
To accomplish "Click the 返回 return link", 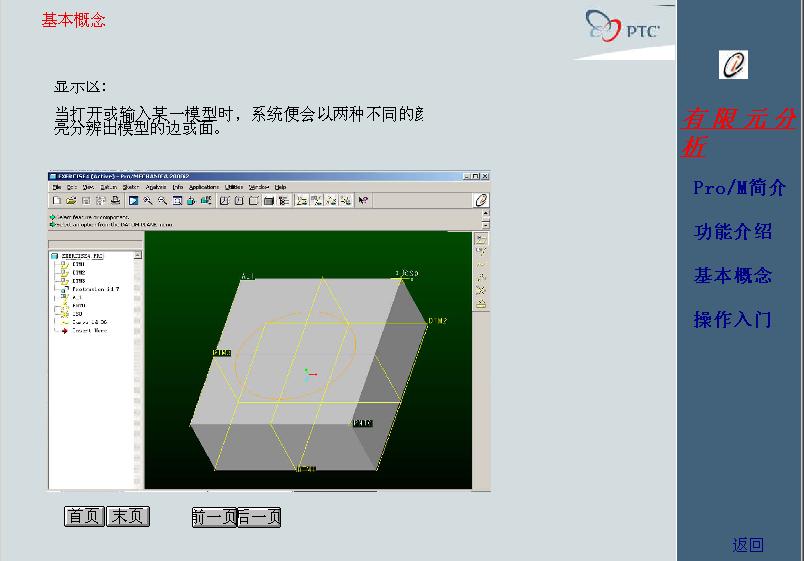I will pyautogui.click(x=748, y=545).
